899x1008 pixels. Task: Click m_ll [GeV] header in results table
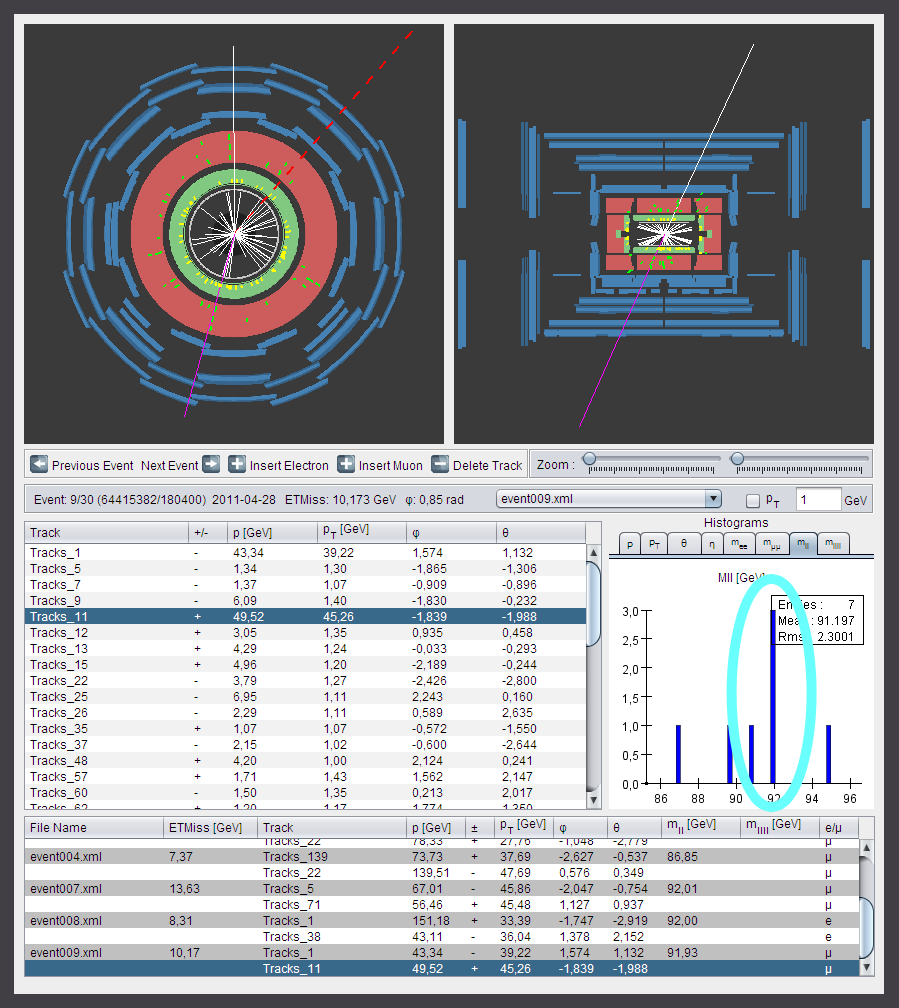(x=701, y=827)
